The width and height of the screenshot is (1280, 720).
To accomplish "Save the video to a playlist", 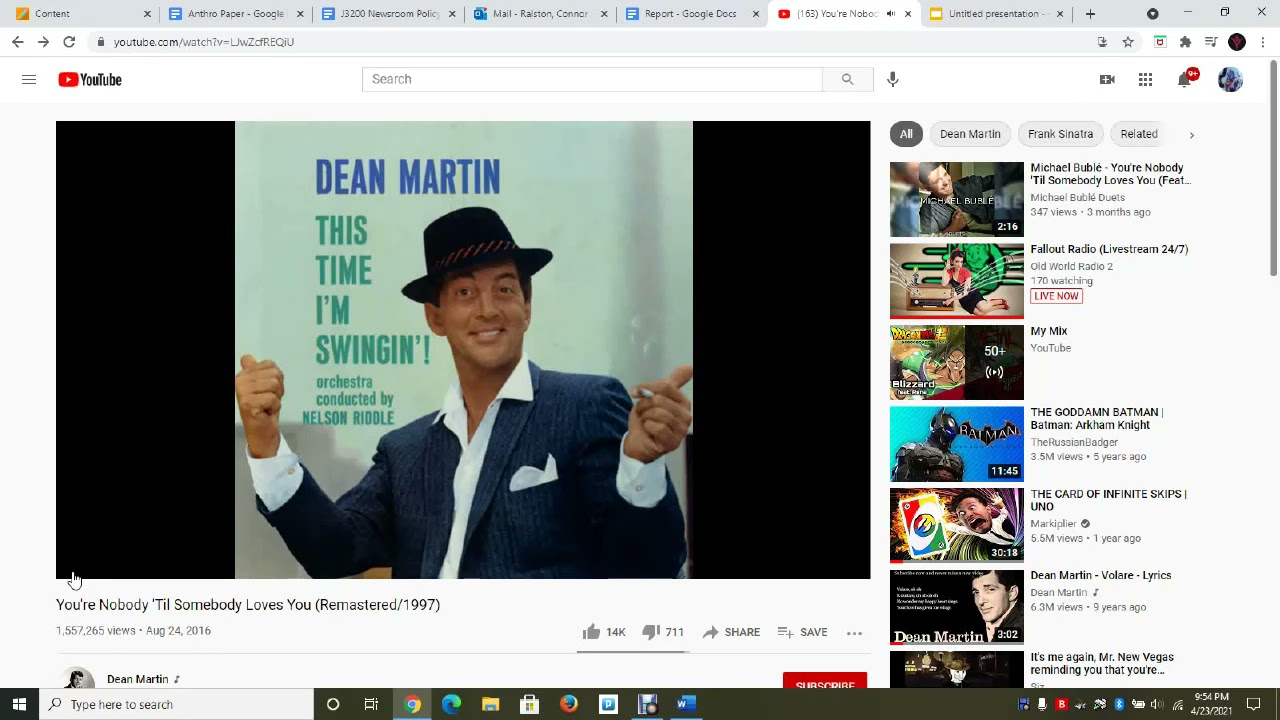I will click(x=802, y=632).
